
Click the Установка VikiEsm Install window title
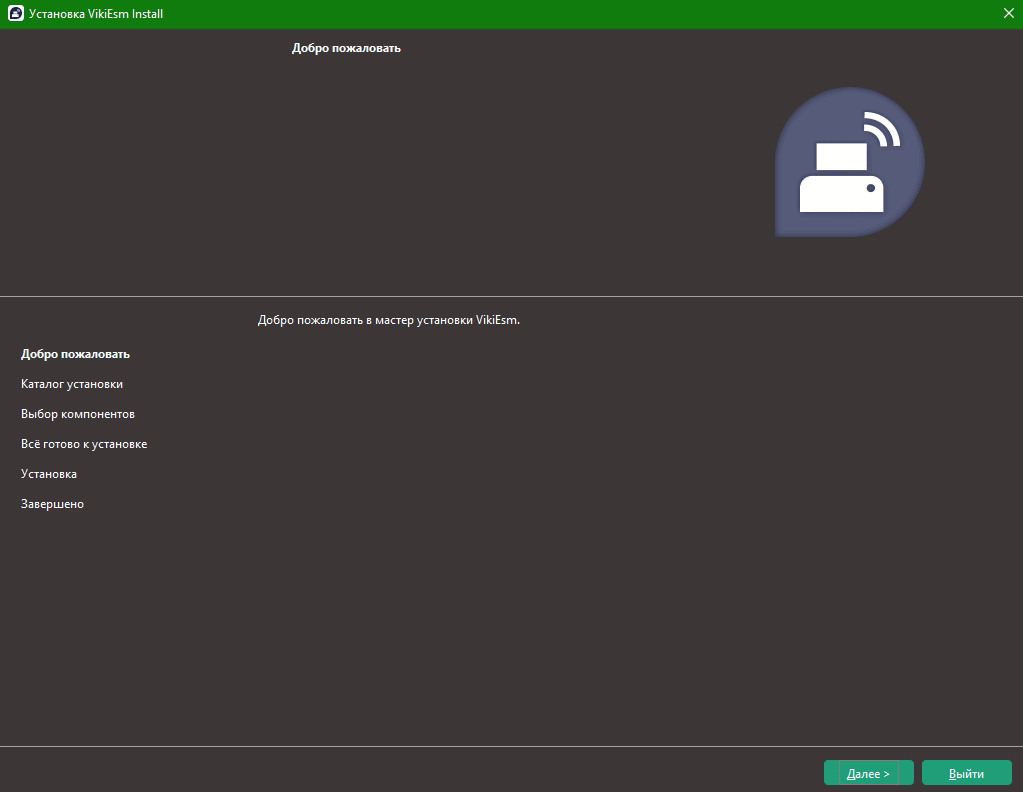96,14
